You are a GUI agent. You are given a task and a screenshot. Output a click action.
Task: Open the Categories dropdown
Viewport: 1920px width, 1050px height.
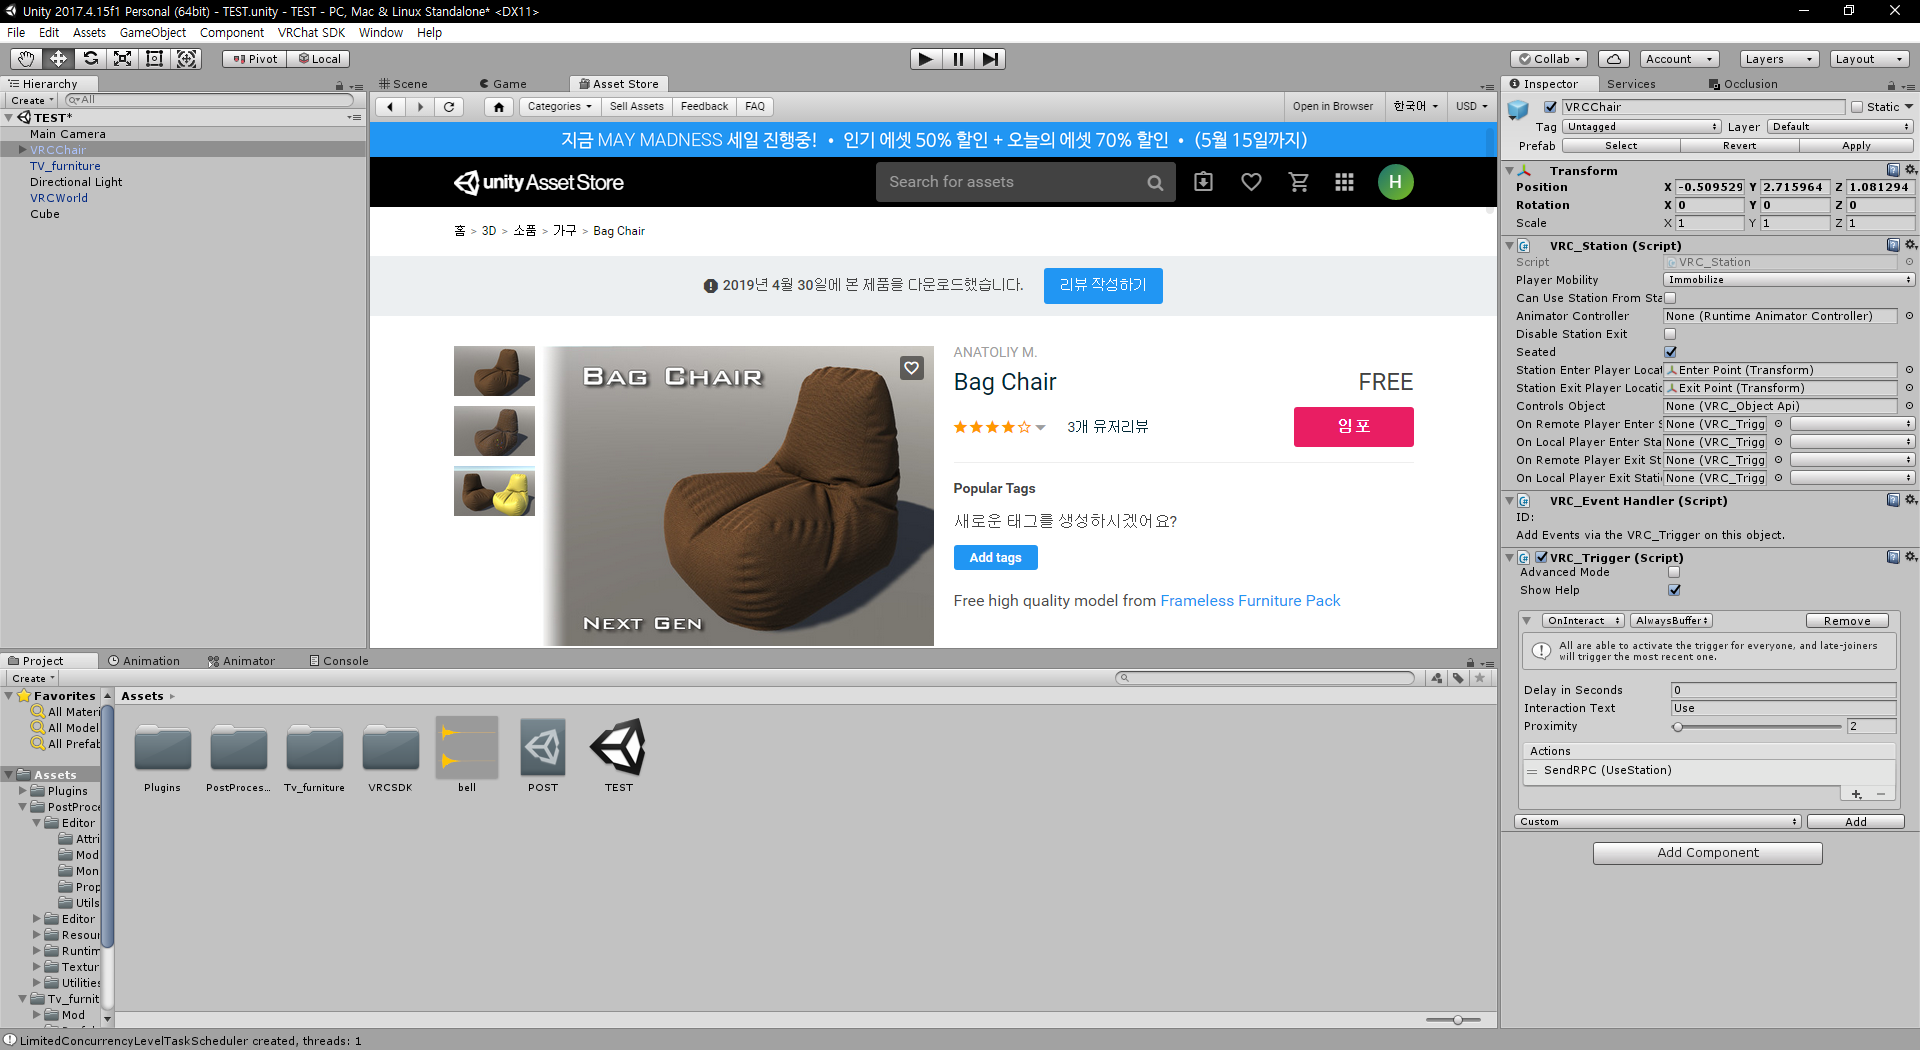[559, 107]
